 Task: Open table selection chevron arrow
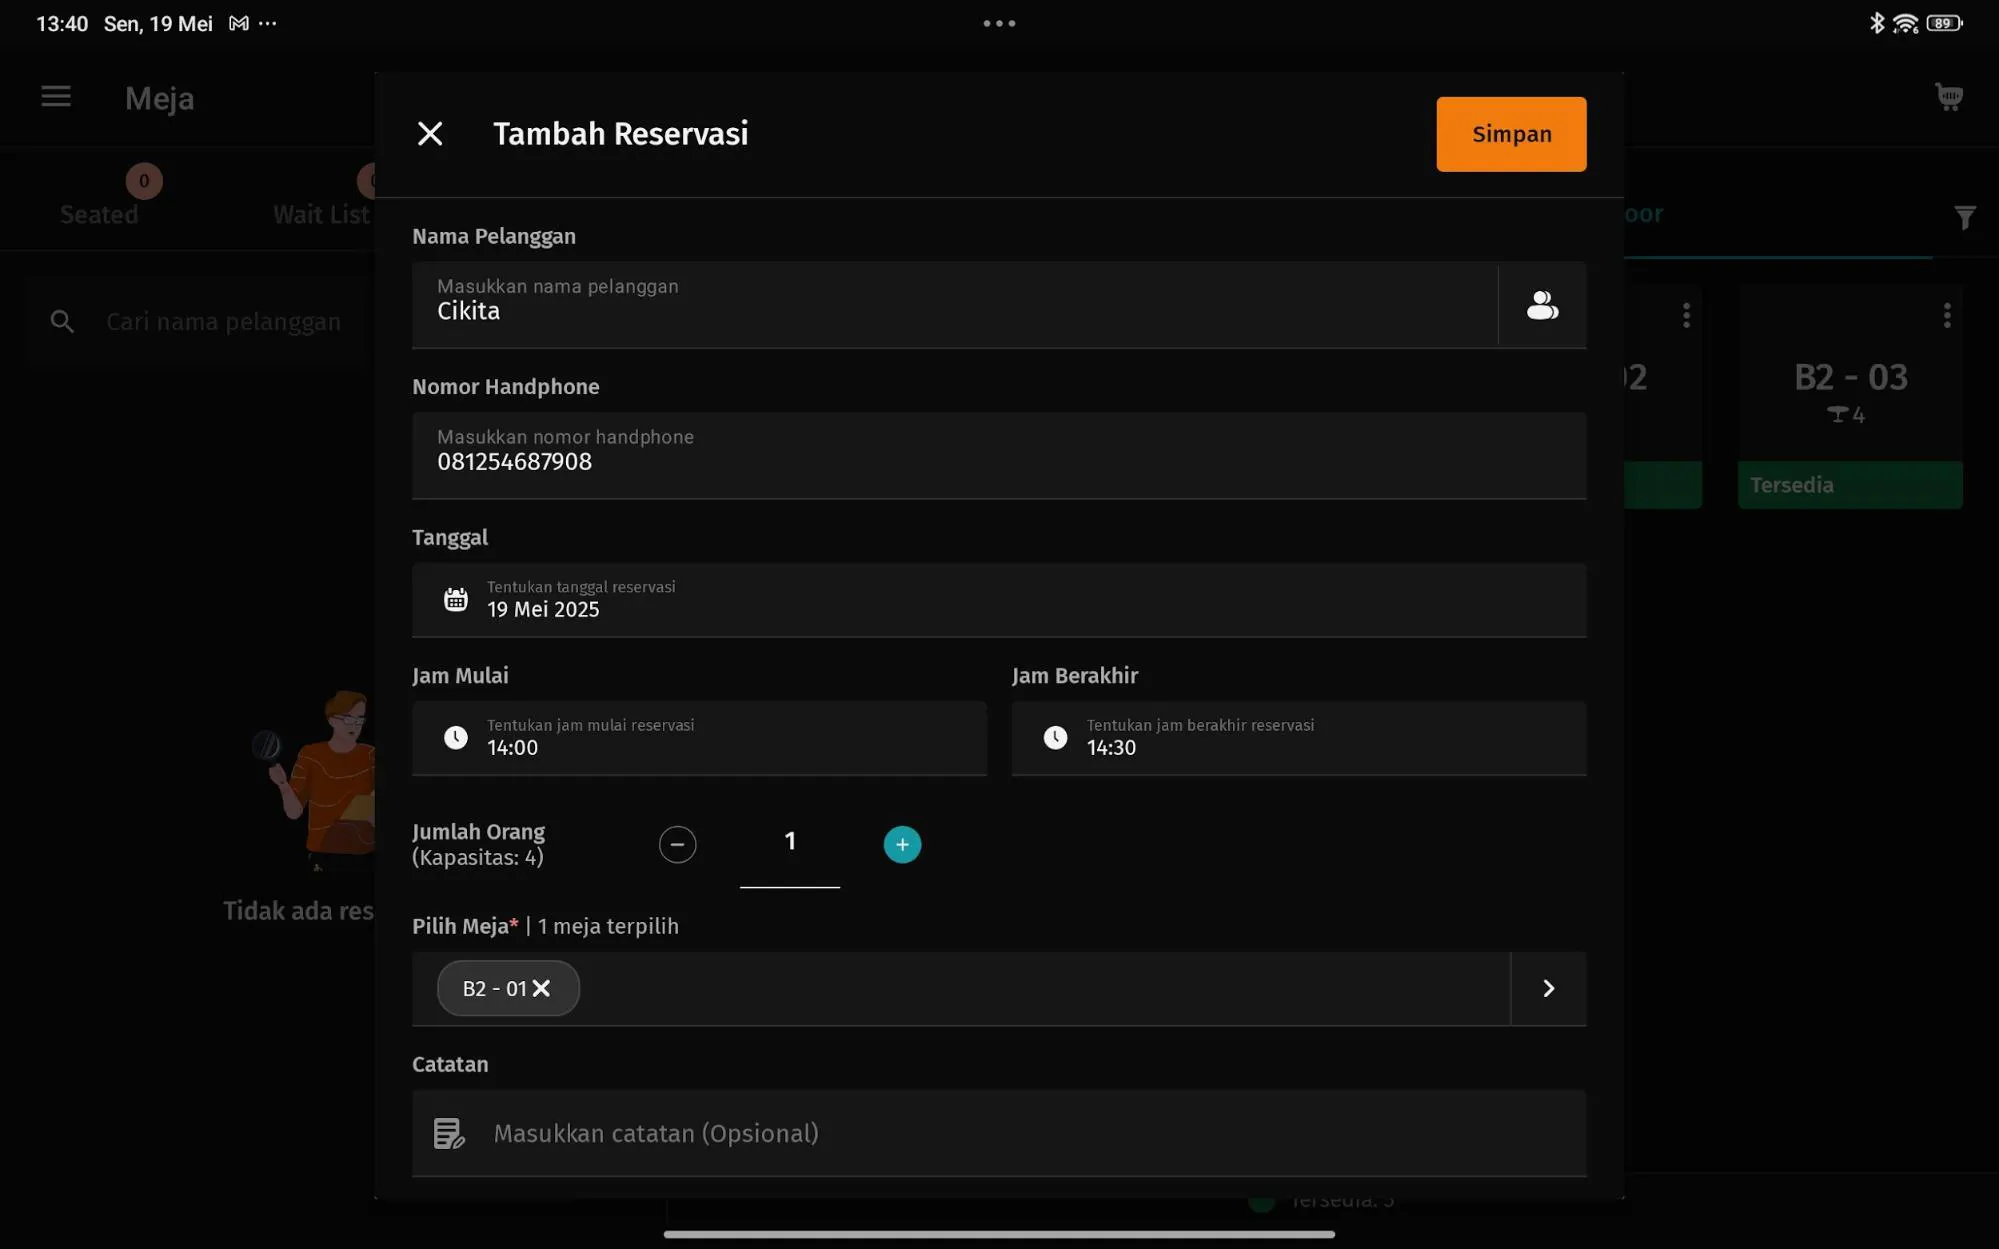pos(1548,988)
